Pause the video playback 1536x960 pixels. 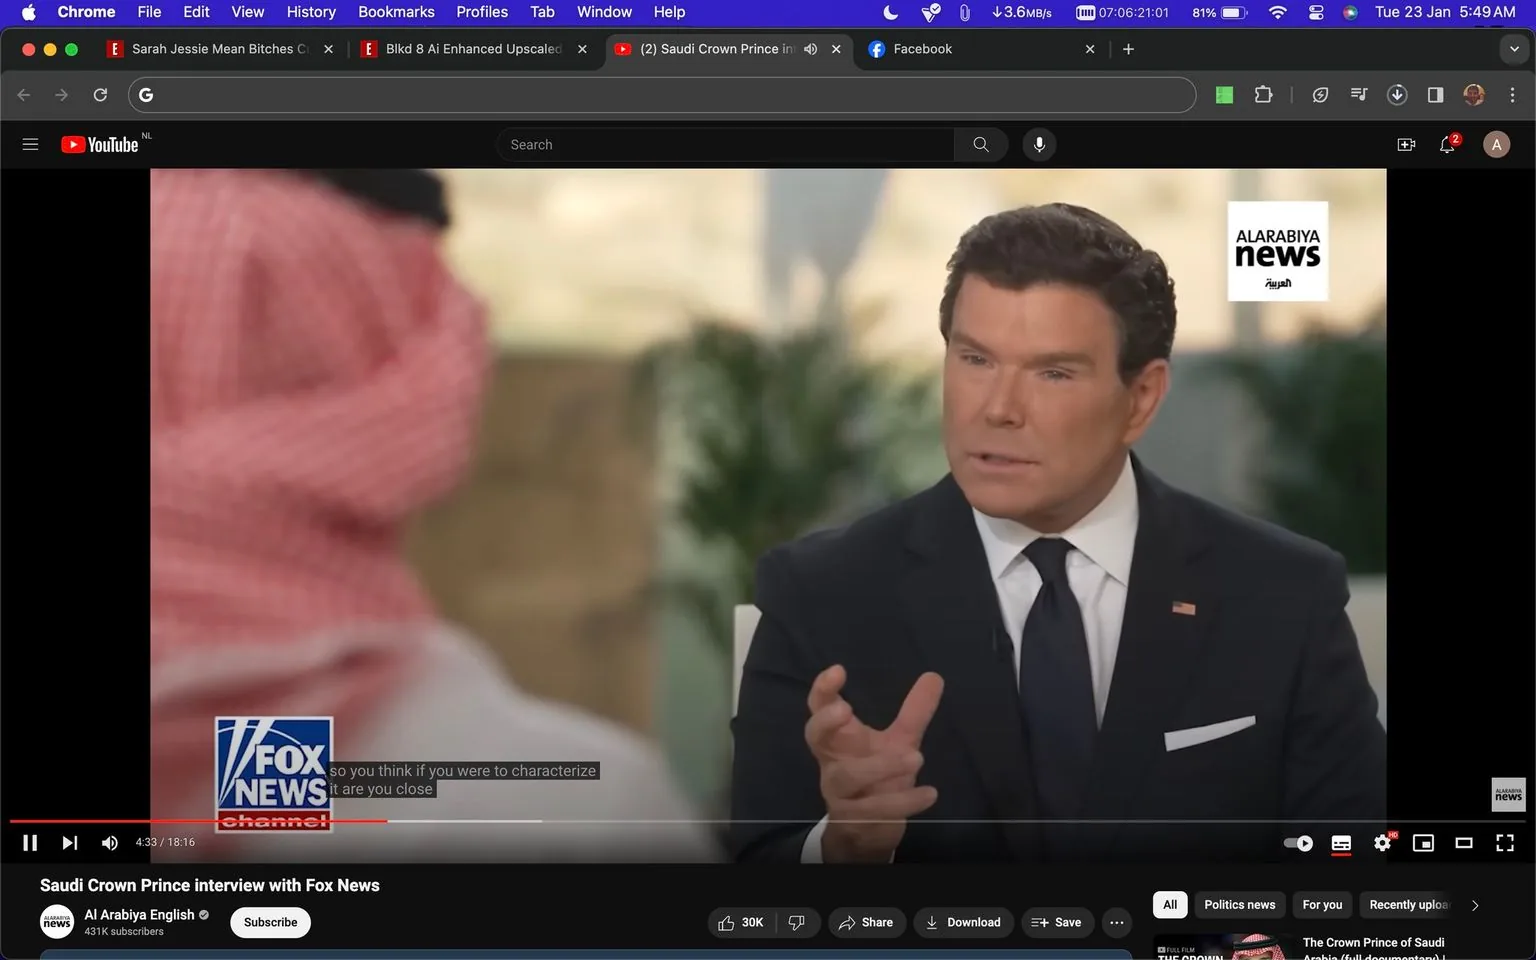(x=29, y=842)
